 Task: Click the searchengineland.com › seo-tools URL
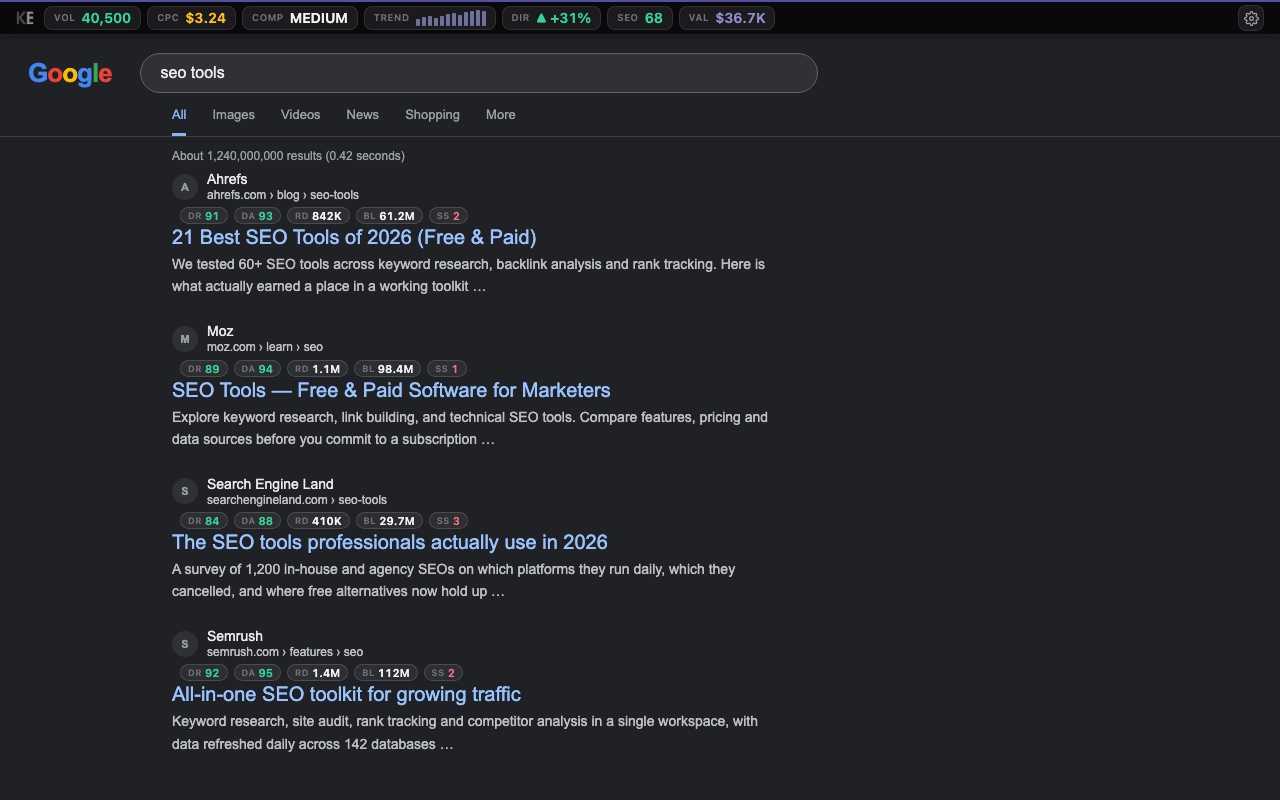pos(297,500)
